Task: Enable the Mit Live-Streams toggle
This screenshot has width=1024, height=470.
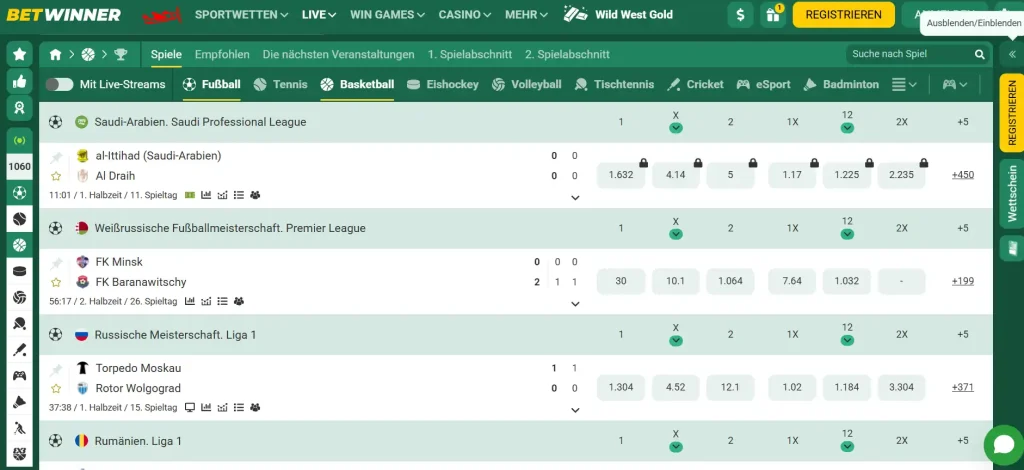Action: click(x=59, y=84)
